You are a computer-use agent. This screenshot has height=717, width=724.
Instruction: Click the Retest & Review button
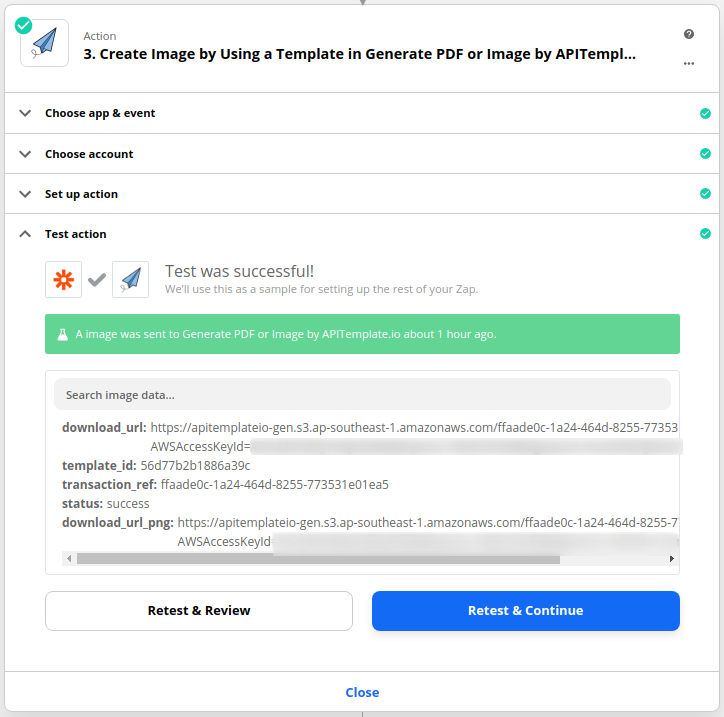[x=199, y=610]
